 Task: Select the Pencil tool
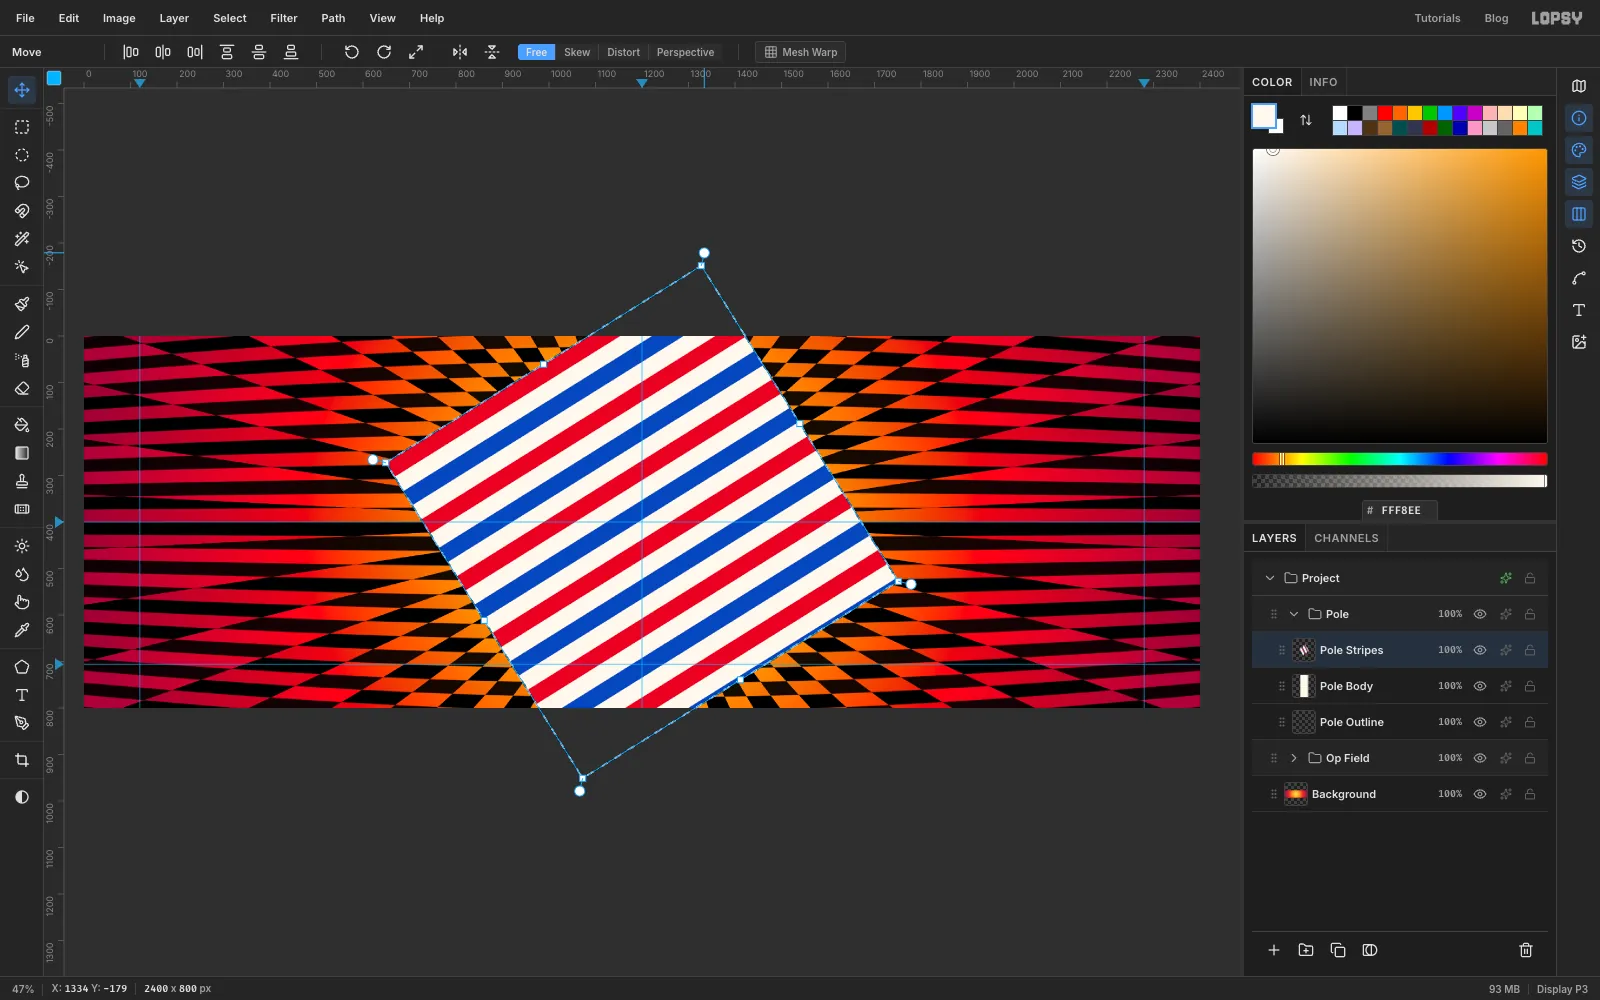[x=22, y=332]
